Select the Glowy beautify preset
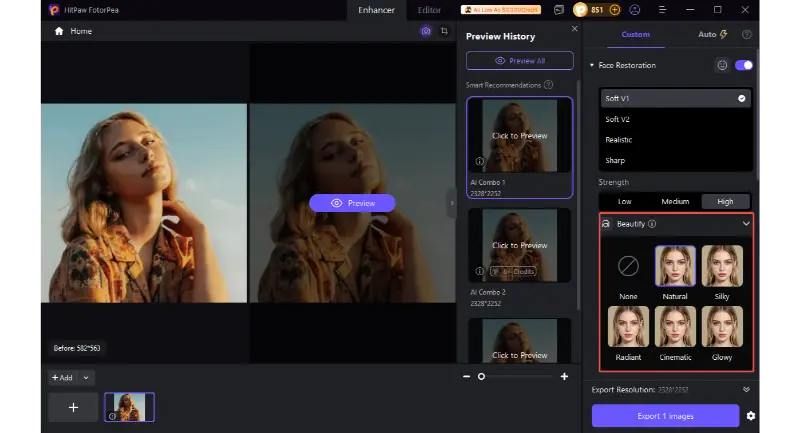This screenshot has width=800, height=433. (722, 327)
